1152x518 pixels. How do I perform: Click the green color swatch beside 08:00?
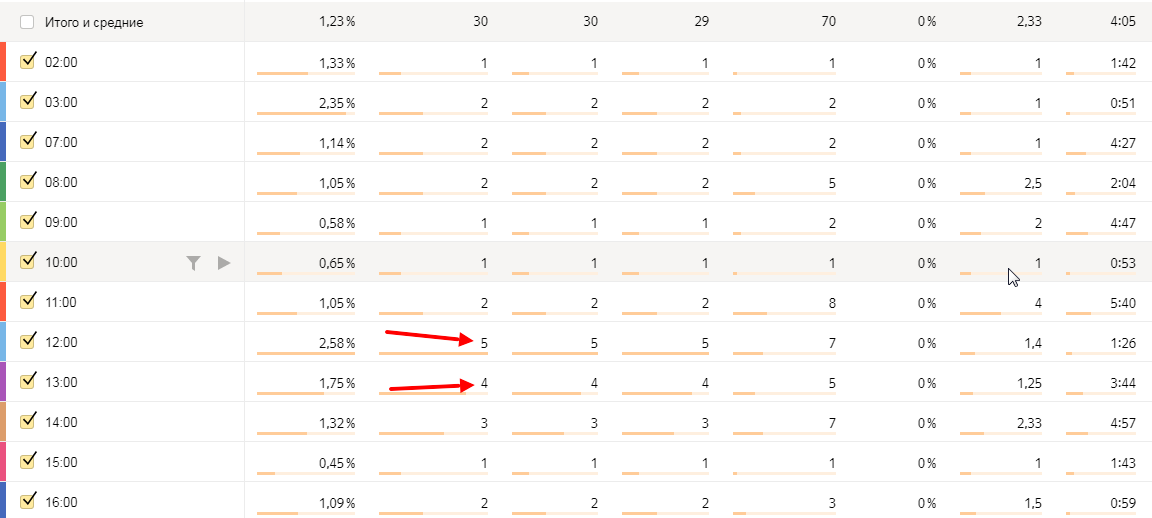3,181
